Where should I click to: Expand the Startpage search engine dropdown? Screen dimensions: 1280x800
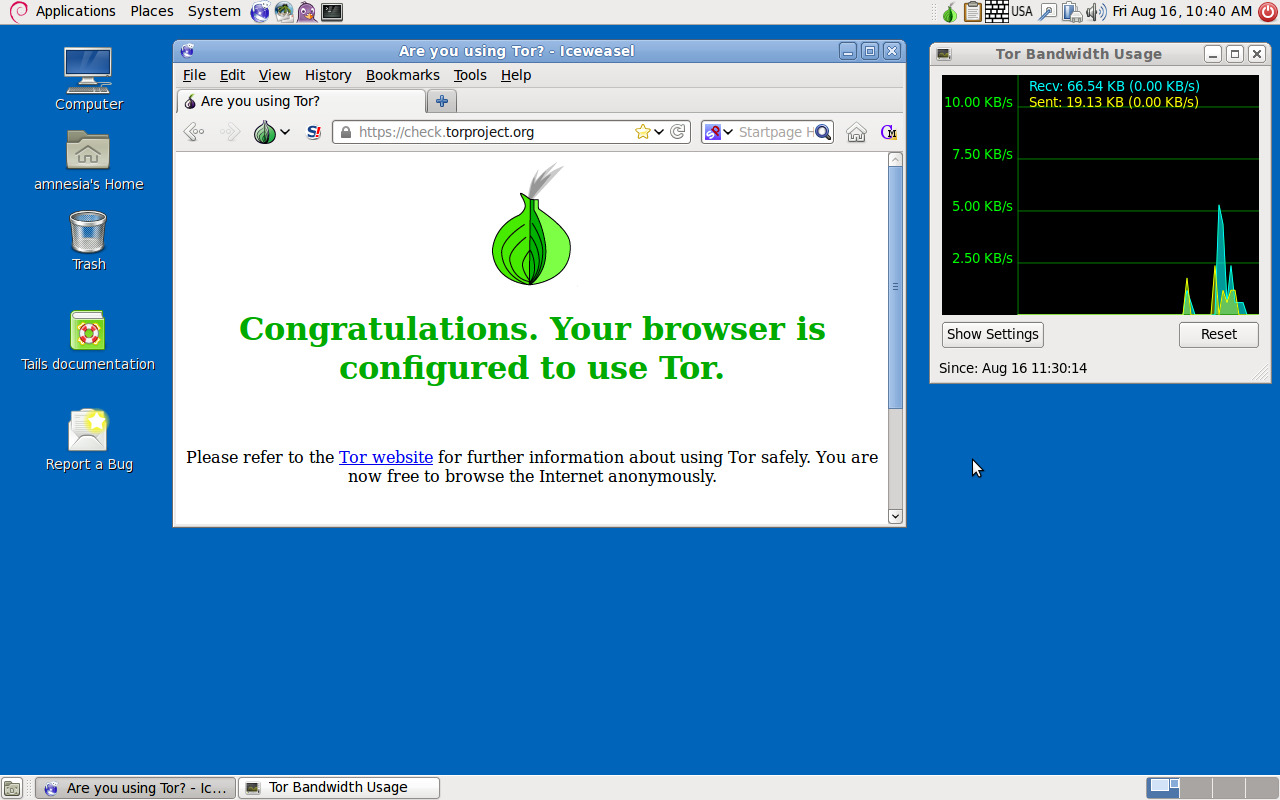click(730, 131)
